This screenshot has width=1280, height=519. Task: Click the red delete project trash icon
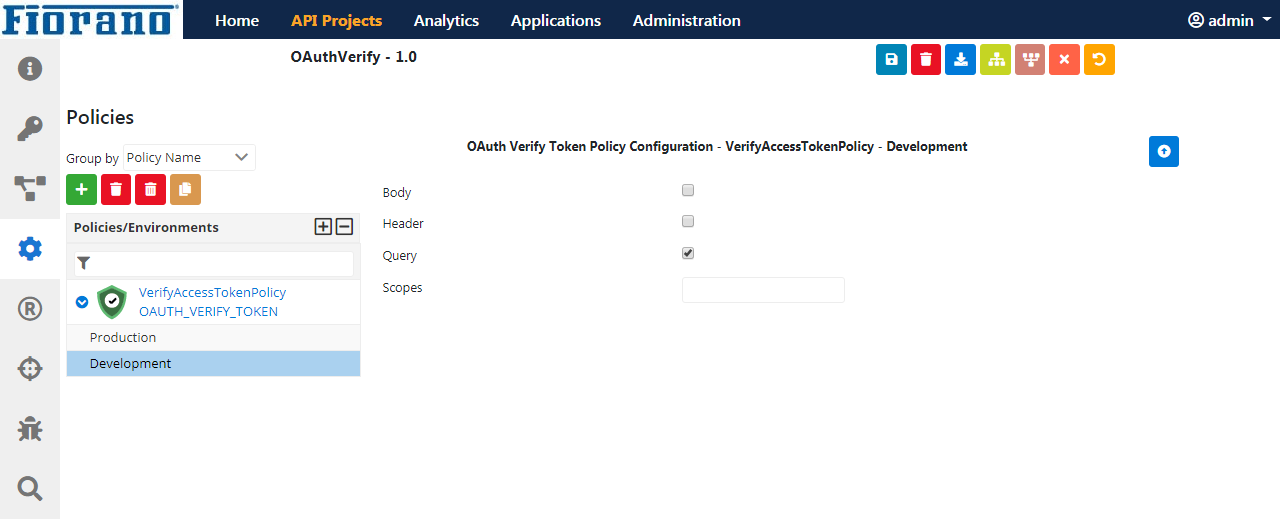[x=926, y=60]
